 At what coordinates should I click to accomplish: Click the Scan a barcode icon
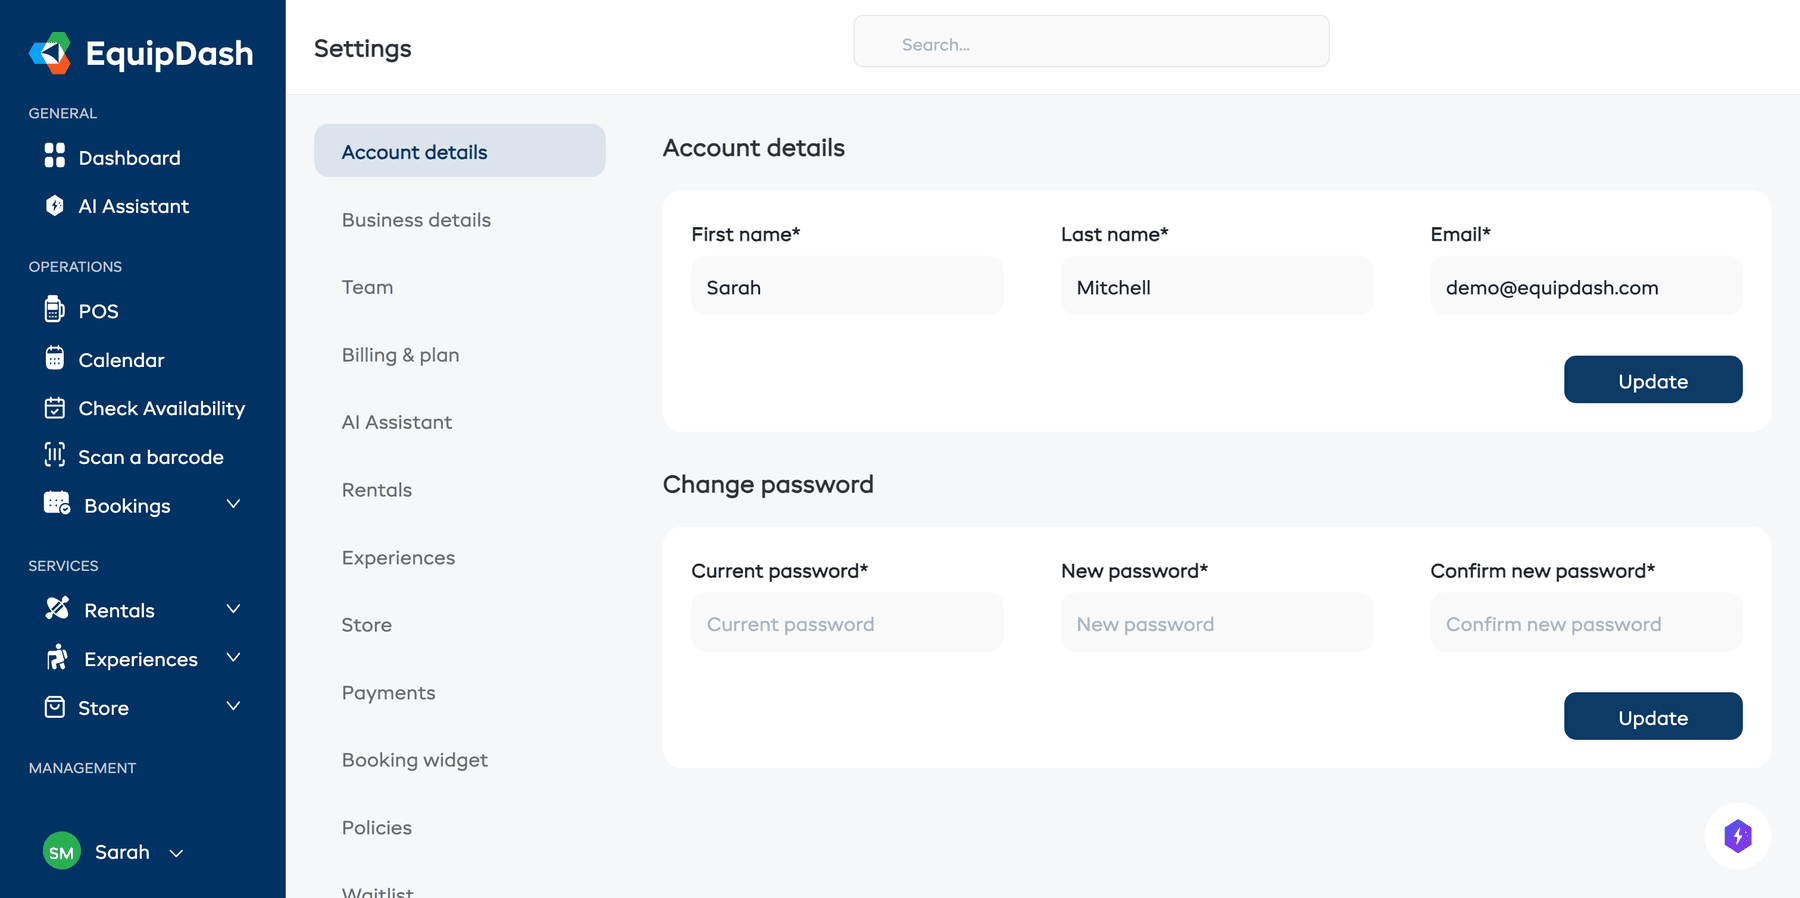click(x=55, y=455)
